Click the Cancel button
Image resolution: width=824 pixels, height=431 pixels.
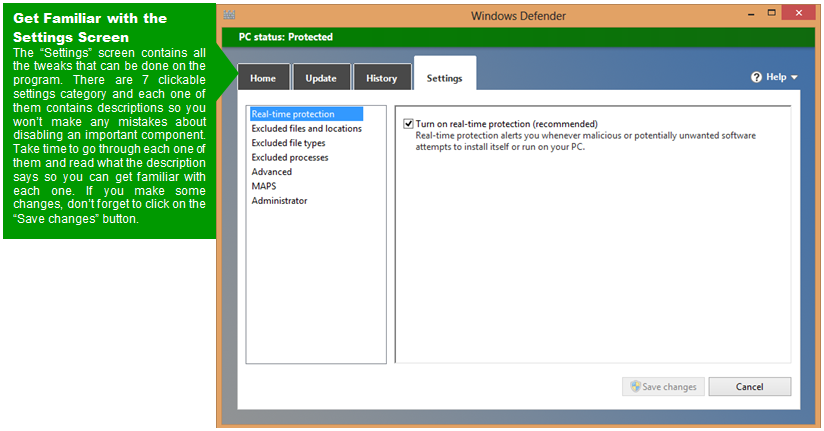(x=749, y=386)
